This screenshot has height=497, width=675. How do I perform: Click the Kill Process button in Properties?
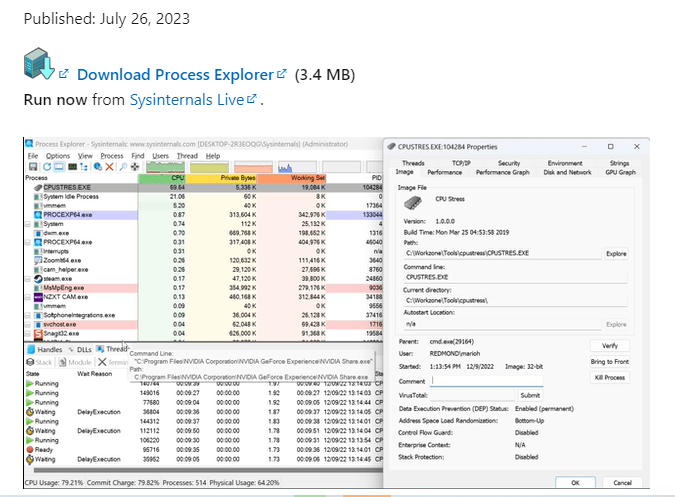click(610, 377)
